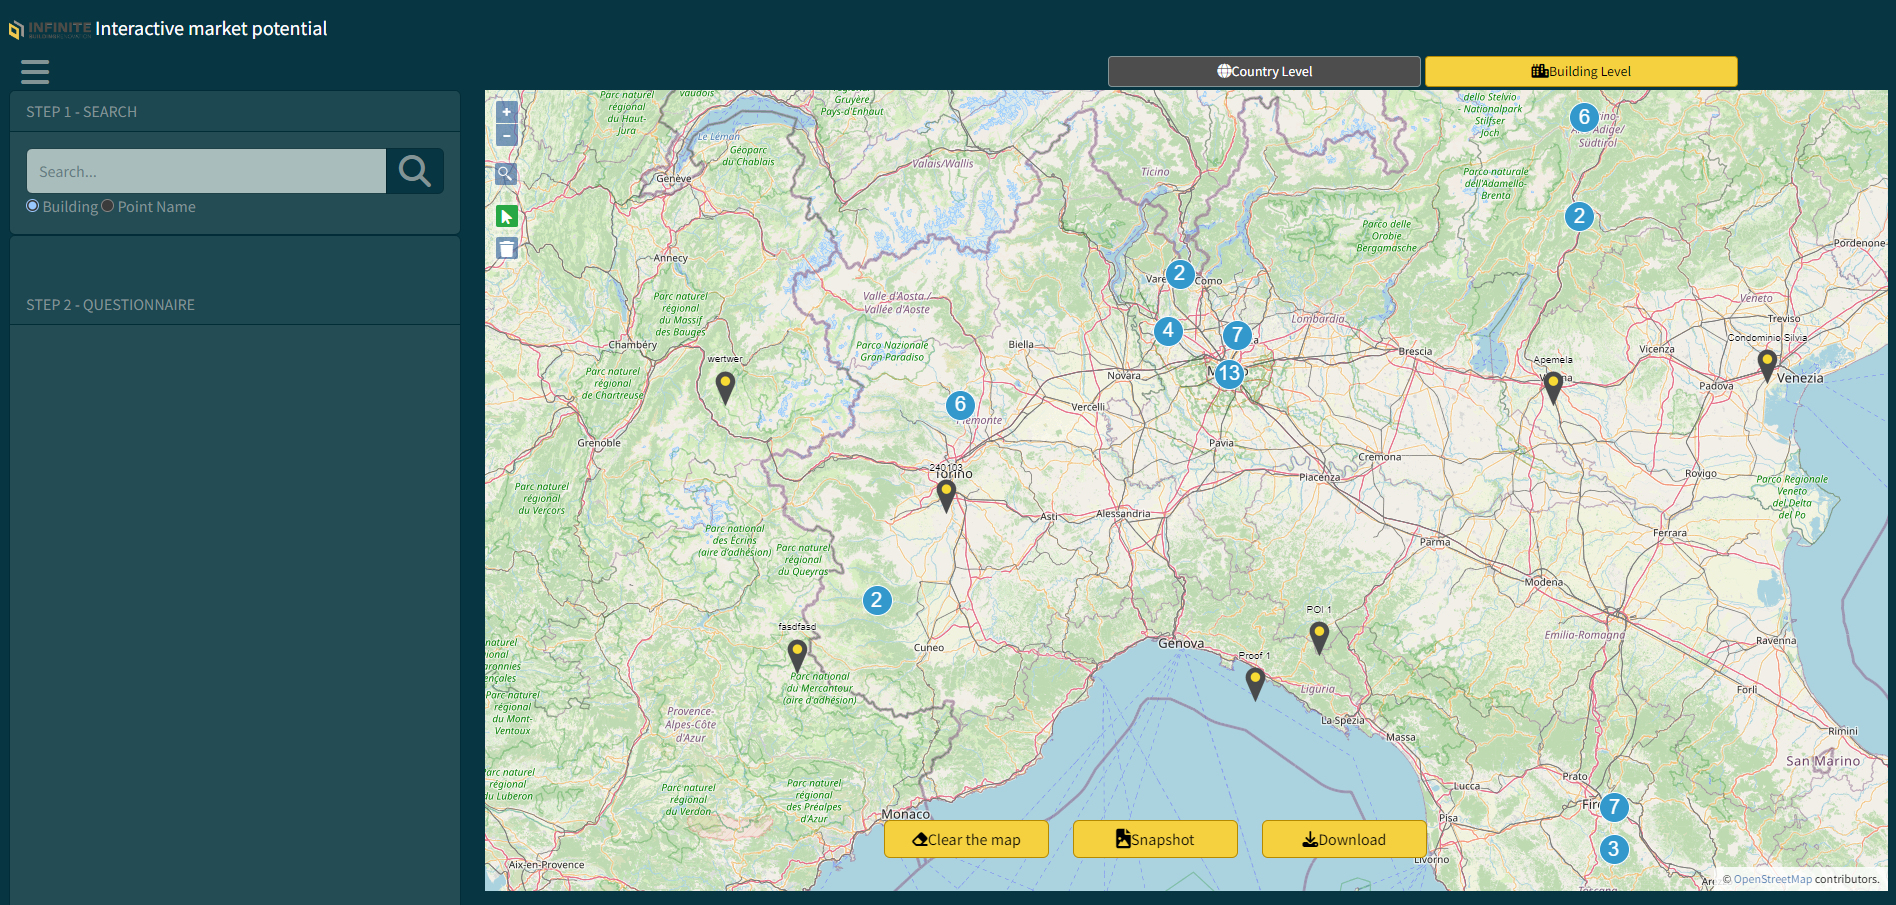The height and width of the screenshot is (905, 1896).
Task: Expand Step 2 - Questionnaire section
Action: click(235, 304)
